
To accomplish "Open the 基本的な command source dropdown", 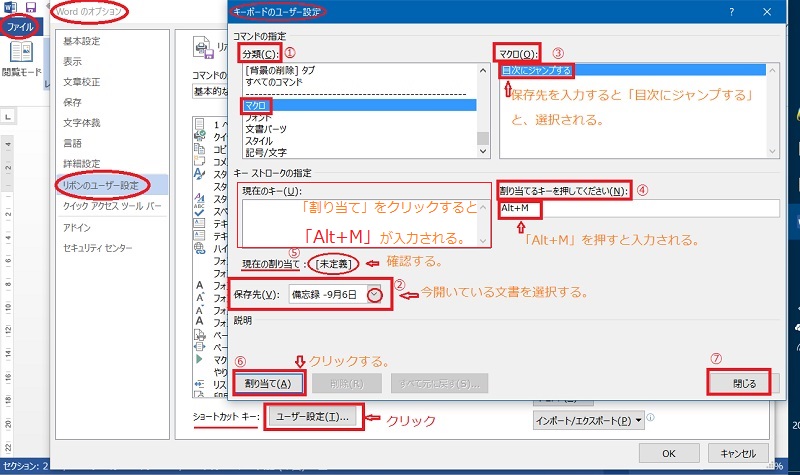I will coord(210,91).
